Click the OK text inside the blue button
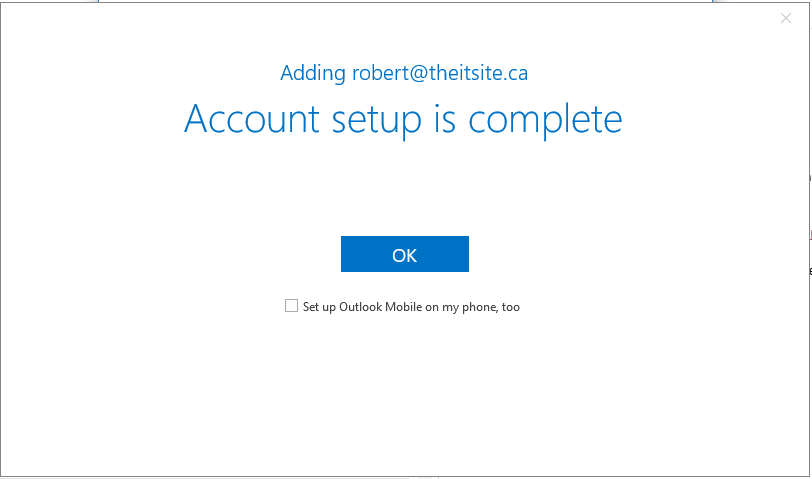 (x=404, y=255)
